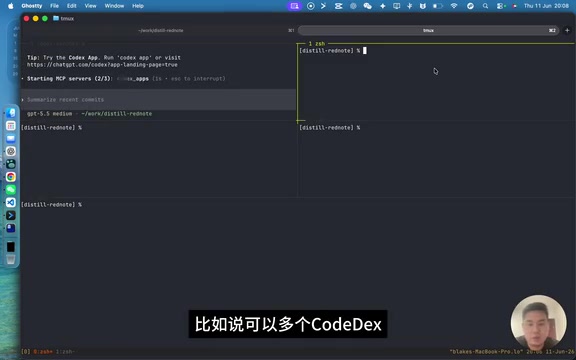Open the File menu
The width and height of the screenshot is (576, 360).
tap(54, 6)
